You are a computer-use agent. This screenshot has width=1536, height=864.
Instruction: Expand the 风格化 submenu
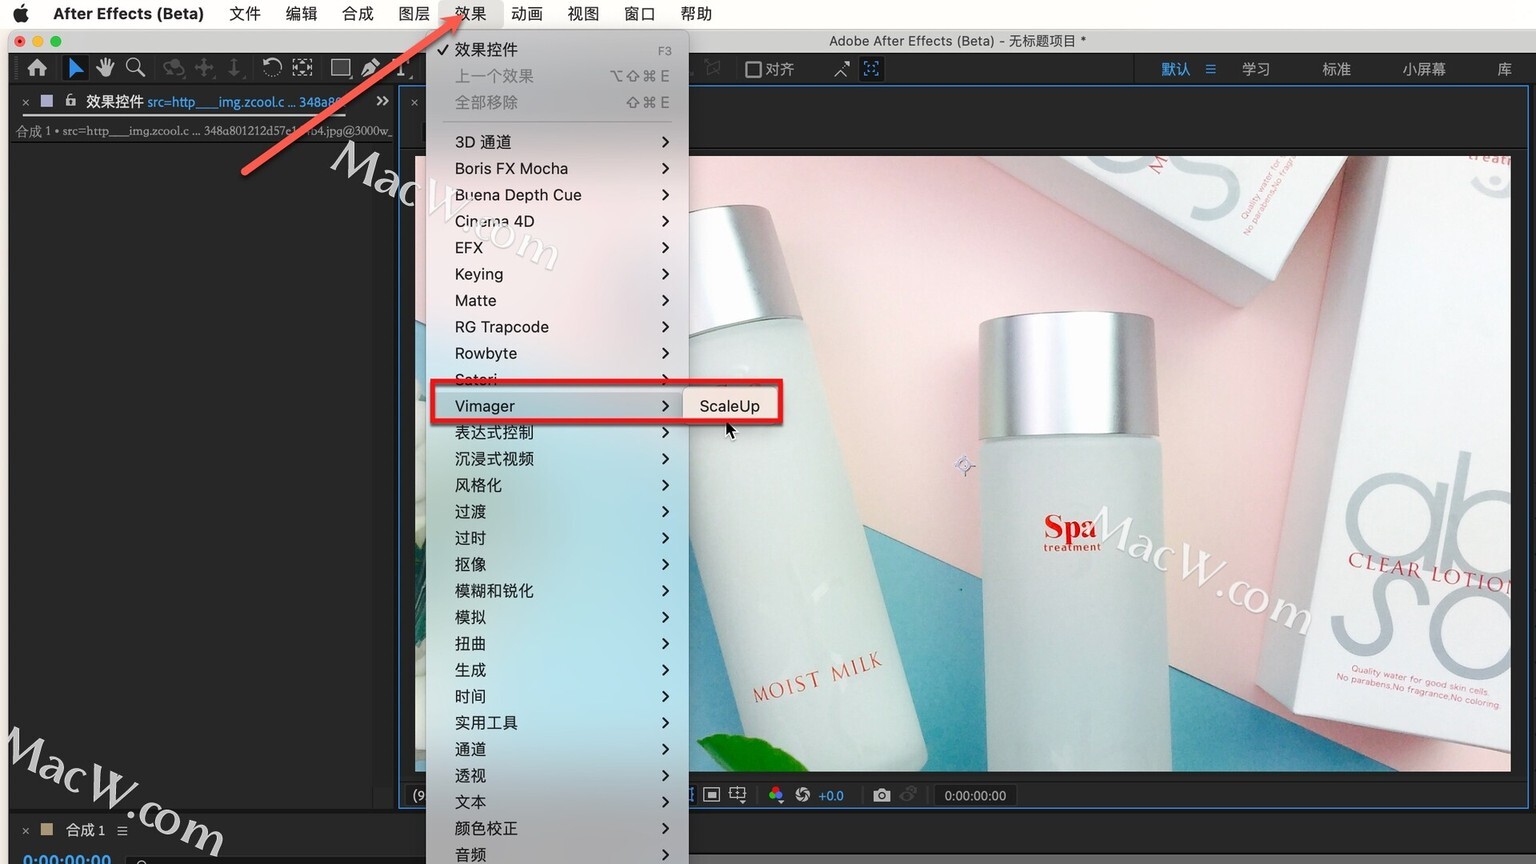pos(557,485)
